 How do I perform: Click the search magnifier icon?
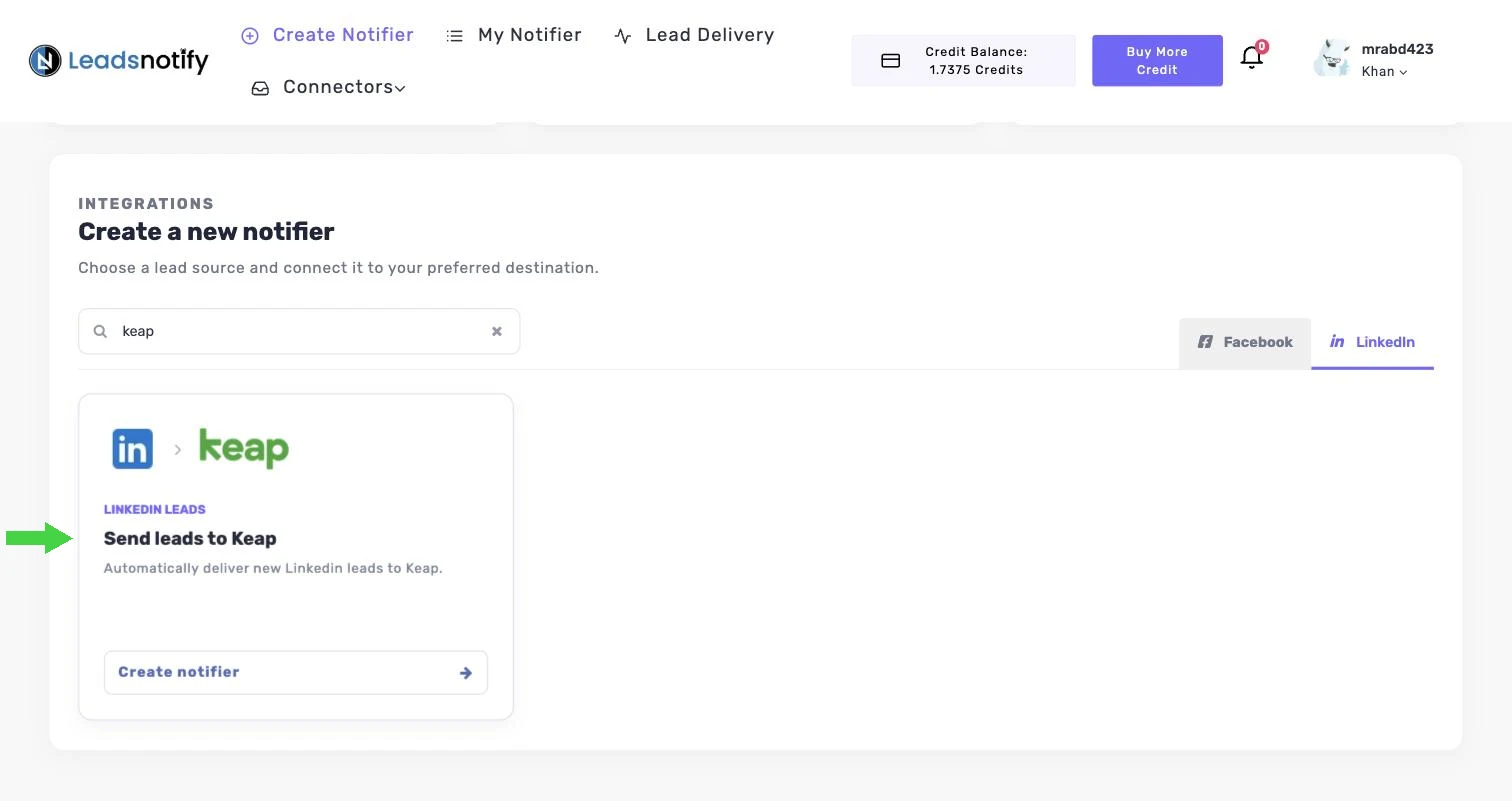(x=100, y=331)
